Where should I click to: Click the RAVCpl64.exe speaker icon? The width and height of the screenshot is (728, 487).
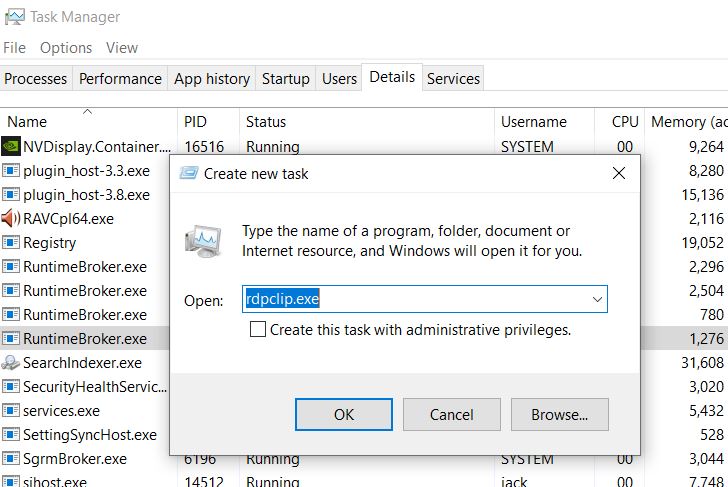point(11,218)
